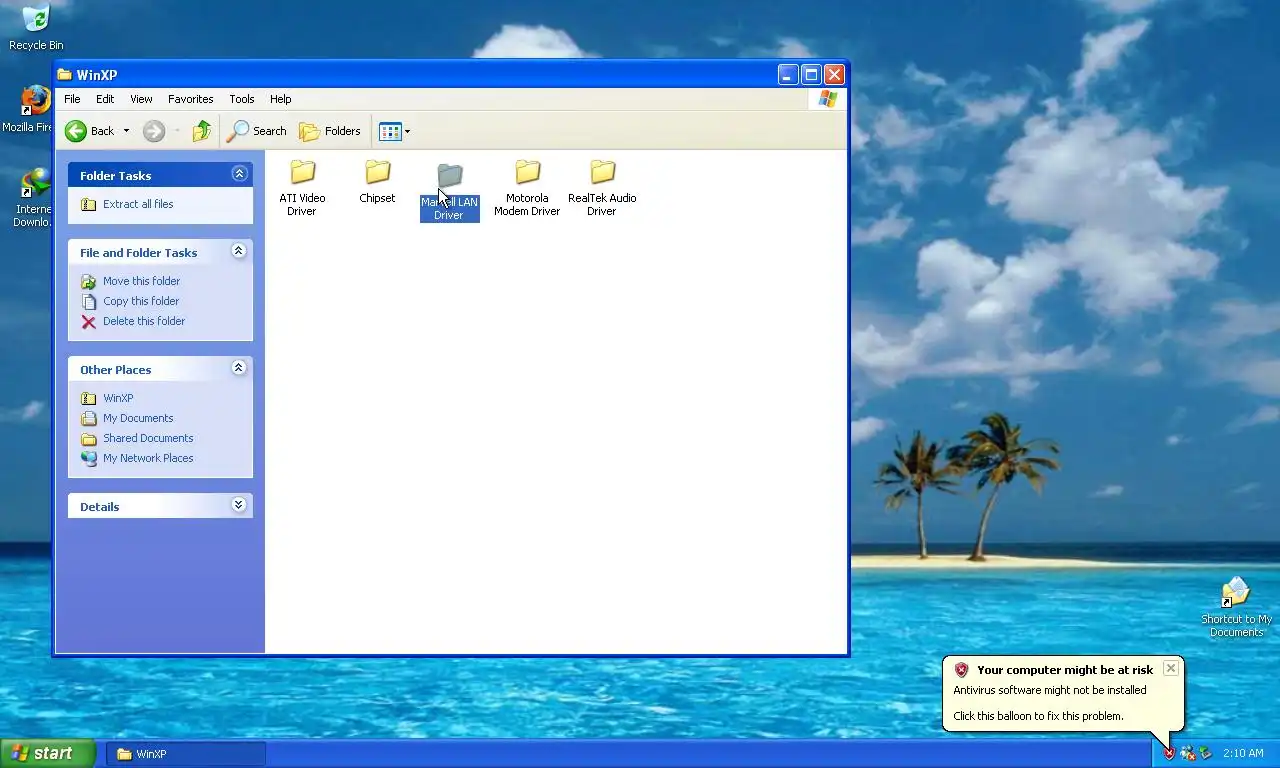Screen dimensions: 1280x768
Task: Click the red security shield tray icon
Action: 1169,754
